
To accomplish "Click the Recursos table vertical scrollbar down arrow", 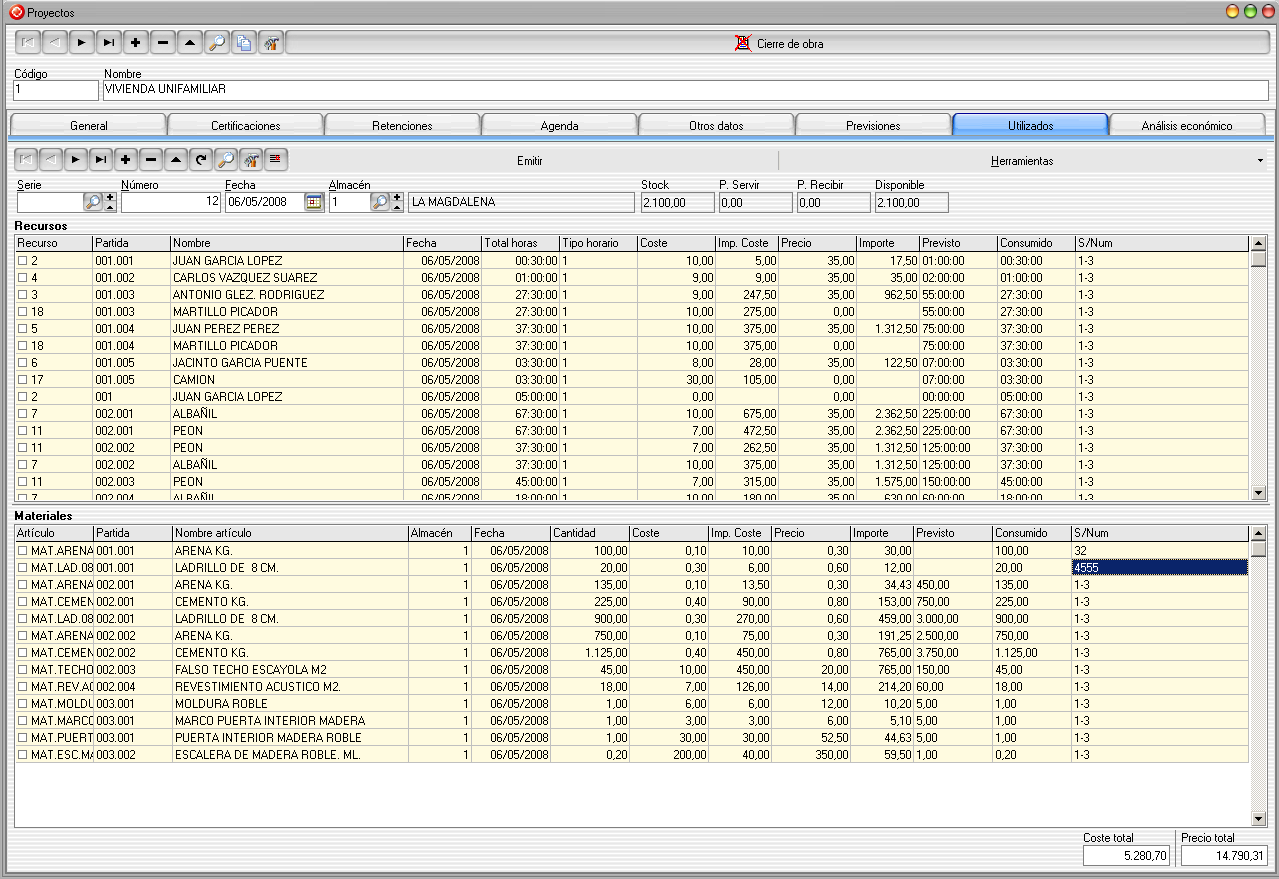I will point(1258,492).
